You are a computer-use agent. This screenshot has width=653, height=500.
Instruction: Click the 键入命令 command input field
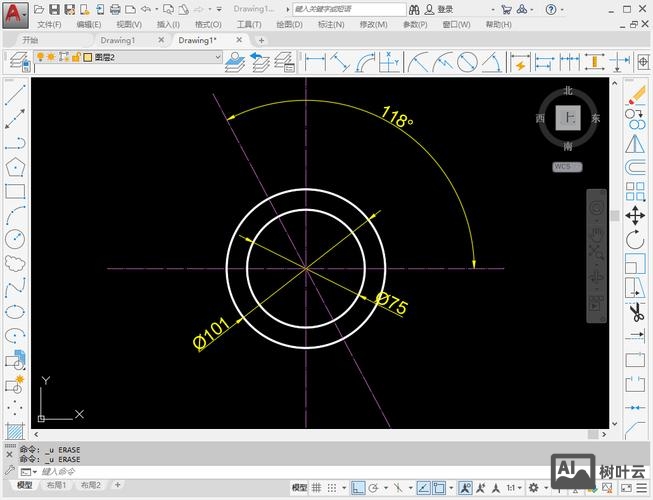click(150, 471)
